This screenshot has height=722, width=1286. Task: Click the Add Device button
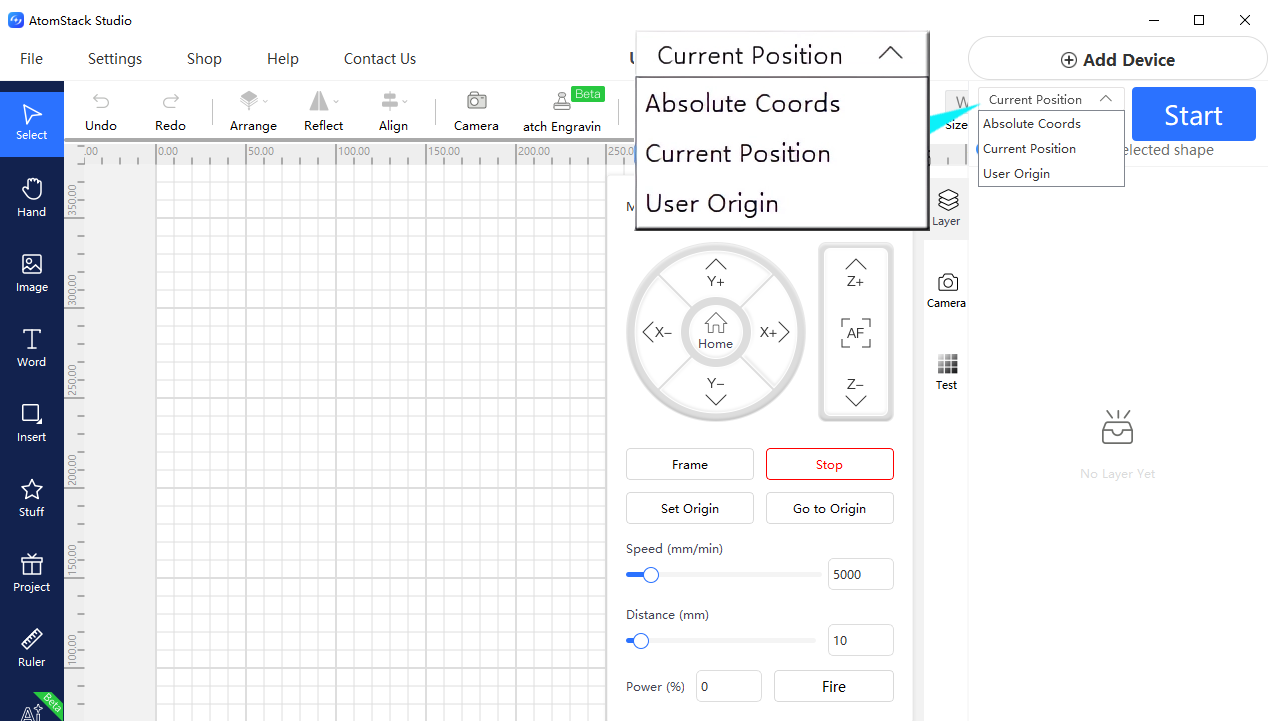click(1118, 60)
